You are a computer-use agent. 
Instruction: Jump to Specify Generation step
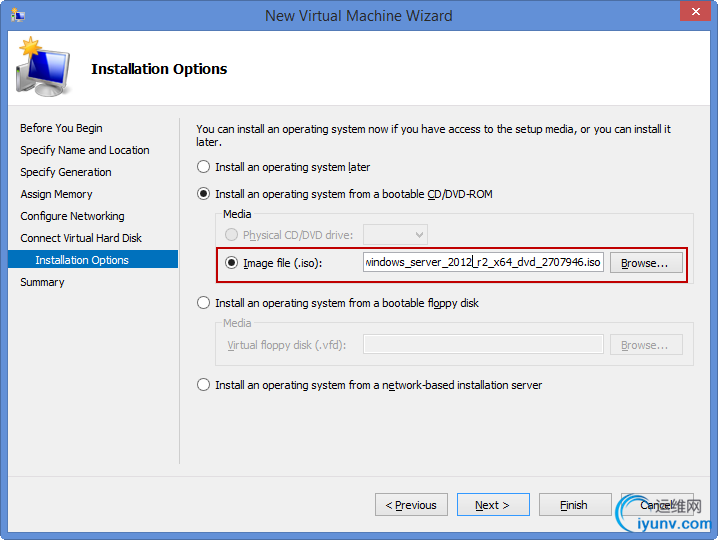(x=66, y=172)
